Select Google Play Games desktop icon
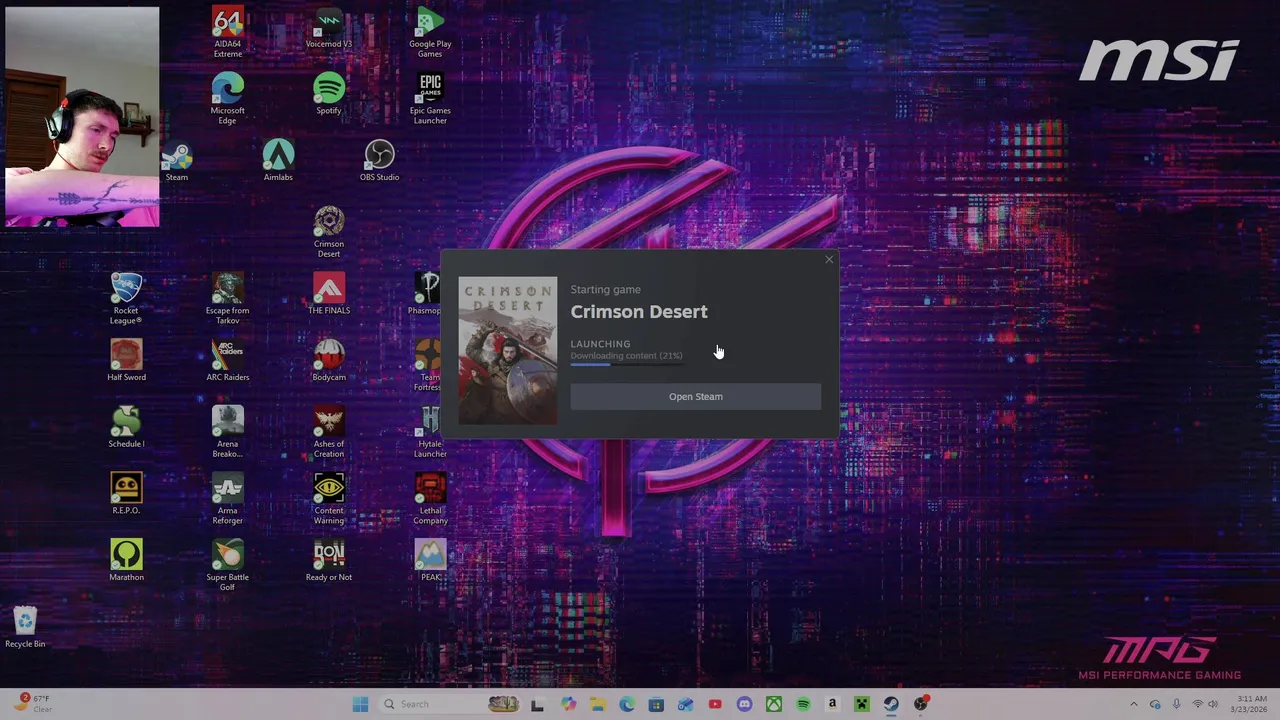Image resolution: width=1280 pixels, height=720 pixels. pos(430,33)
